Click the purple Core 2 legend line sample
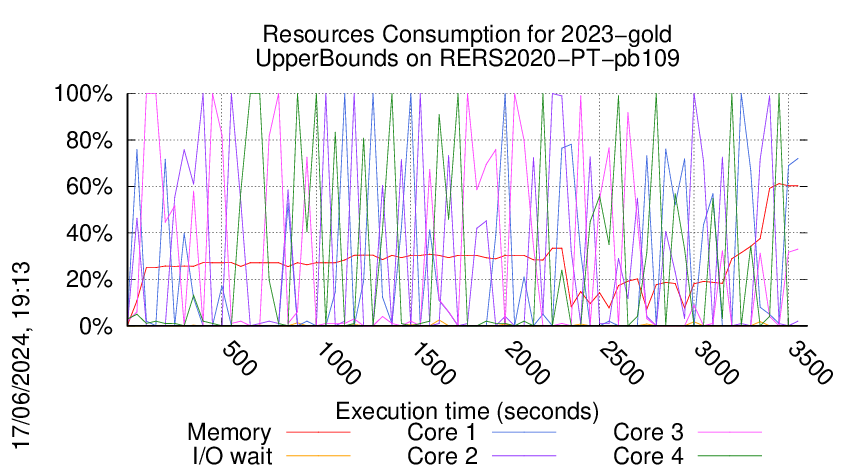 coord(524,456)
